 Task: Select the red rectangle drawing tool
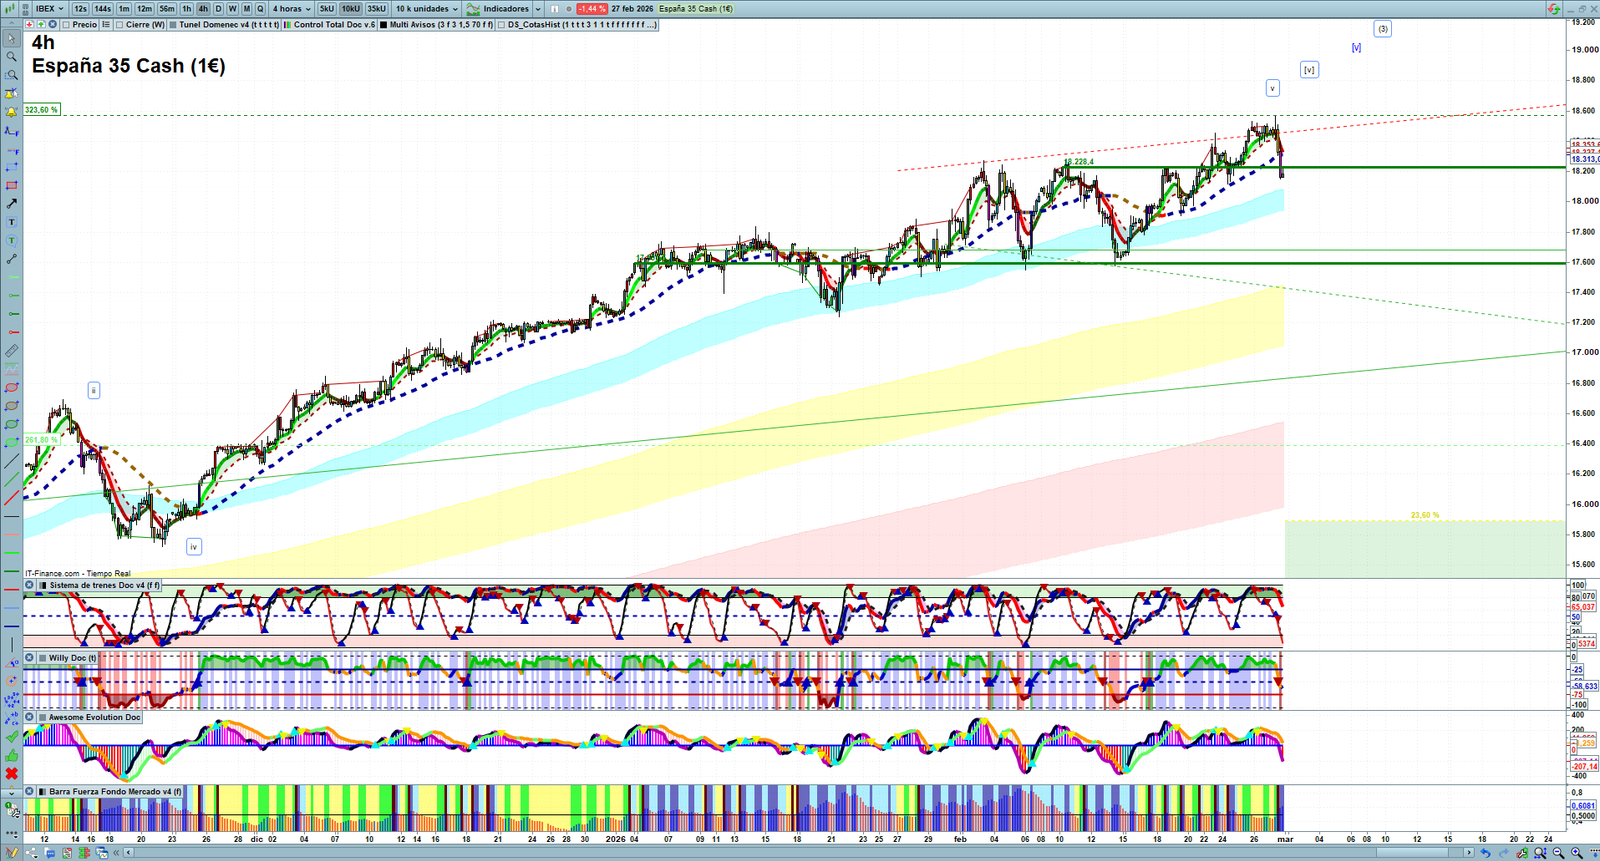11,185
